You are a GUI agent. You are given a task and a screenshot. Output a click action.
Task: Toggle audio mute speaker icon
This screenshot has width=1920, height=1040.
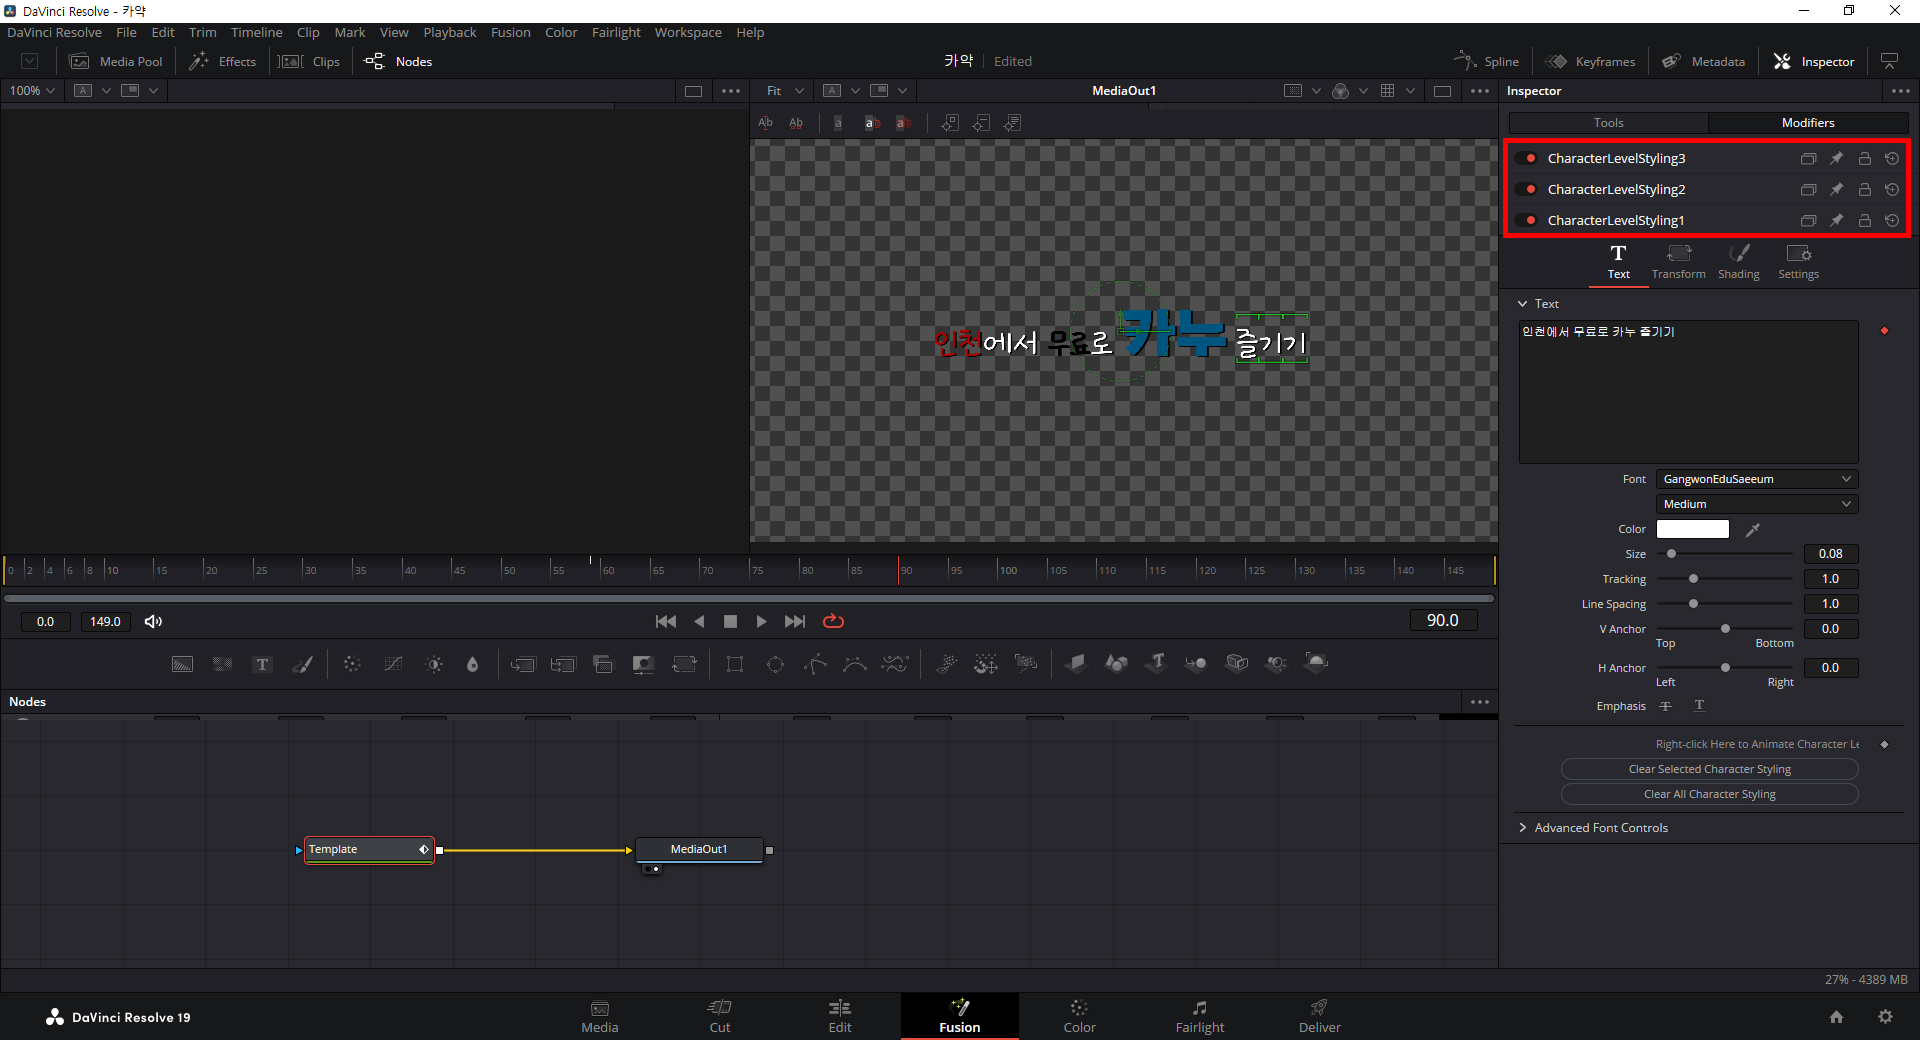tap(153, 621)
